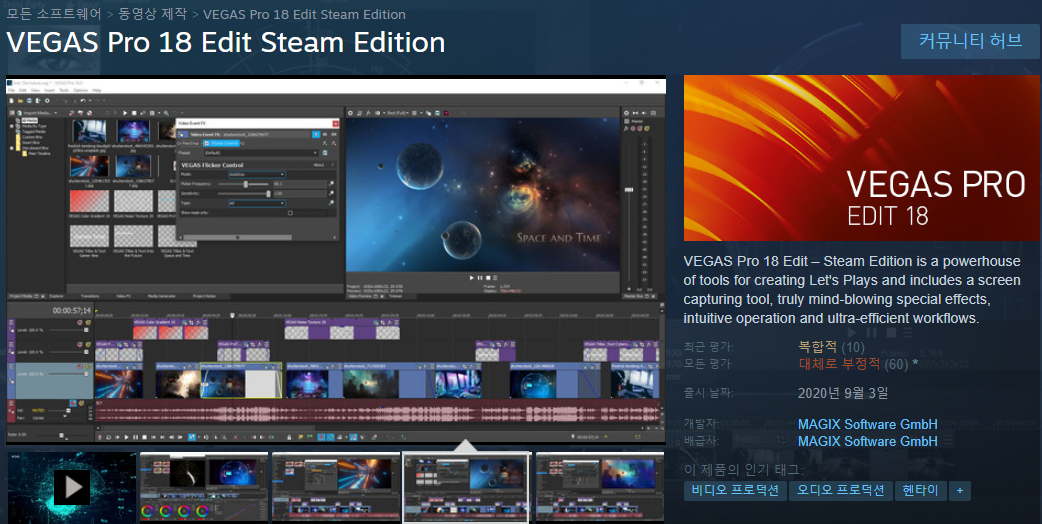Screen dimensions: 1042x524
Task: Switch to the Transitions tab
Action: tap(90, 296)
